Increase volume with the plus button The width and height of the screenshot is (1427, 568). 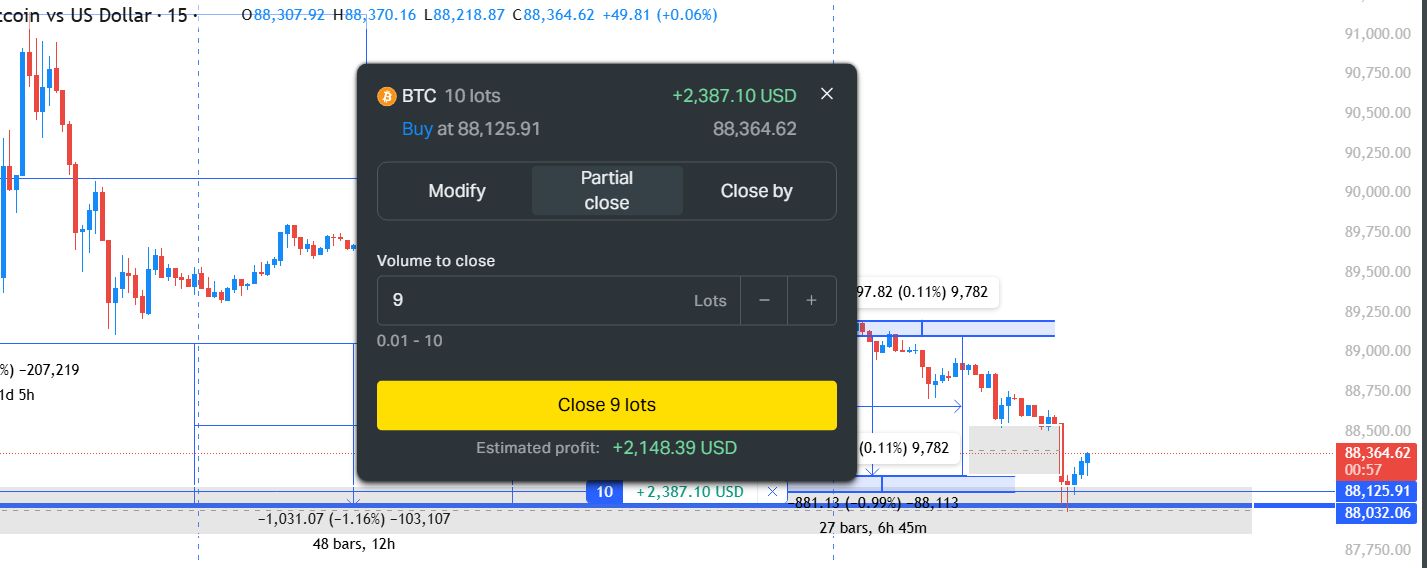pyautogui.click(x=812, y=301)
